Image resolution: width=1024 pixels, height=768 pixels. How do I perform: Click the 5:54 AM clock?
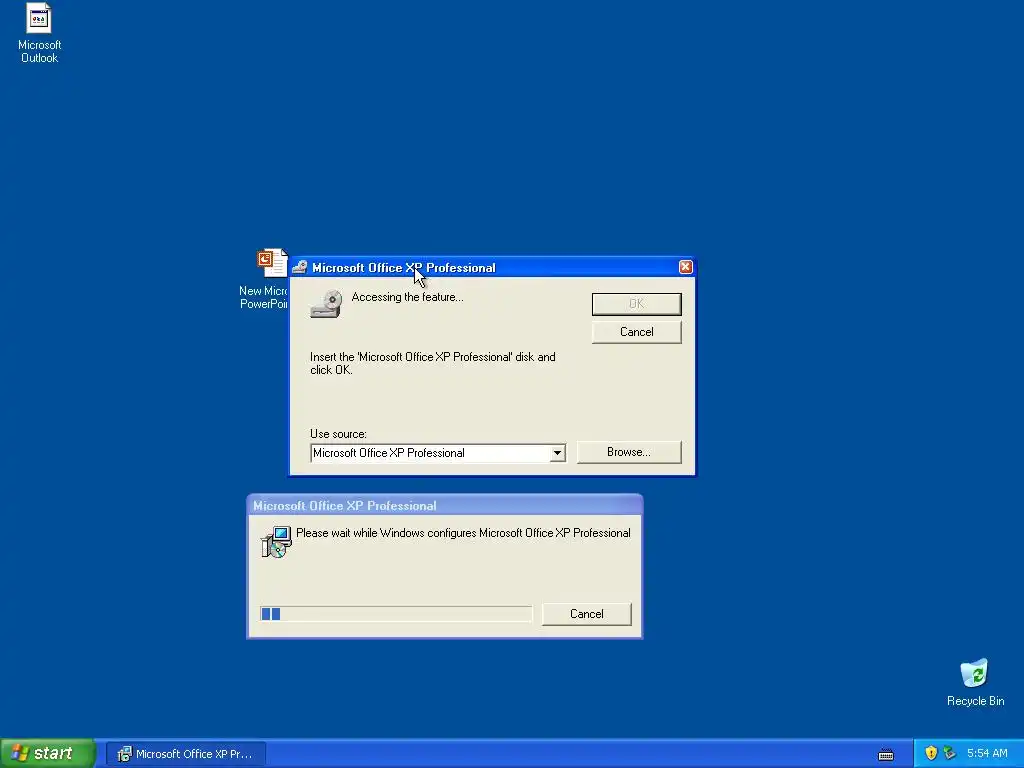point(987,753)
